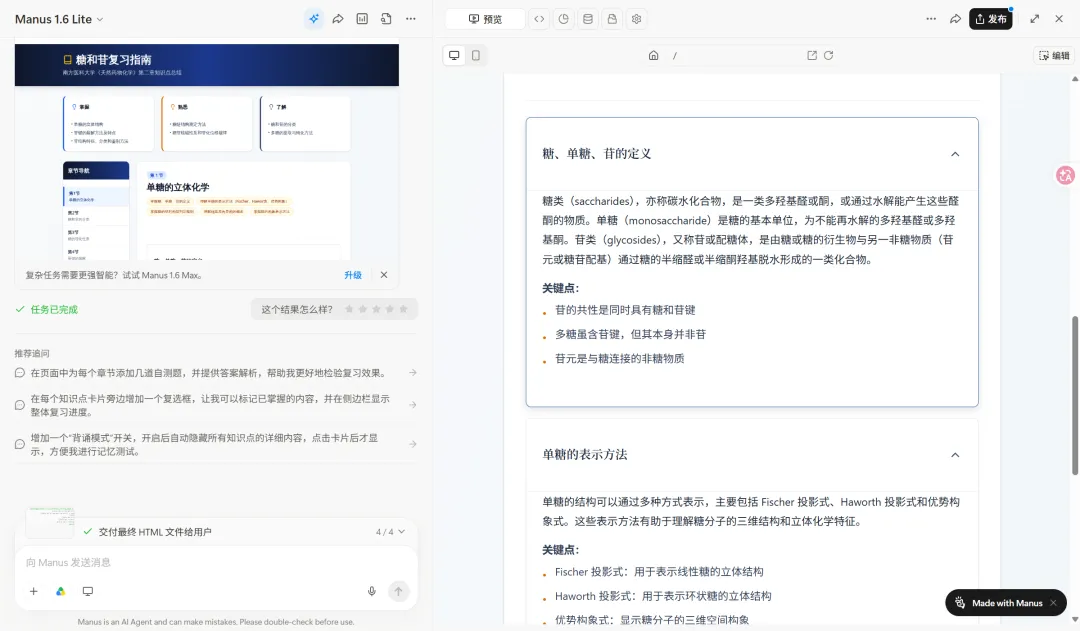This screenshot has height=631, width=1080.
Task: Close the Made with Manus badge
Action: [x=1053, y=603]
